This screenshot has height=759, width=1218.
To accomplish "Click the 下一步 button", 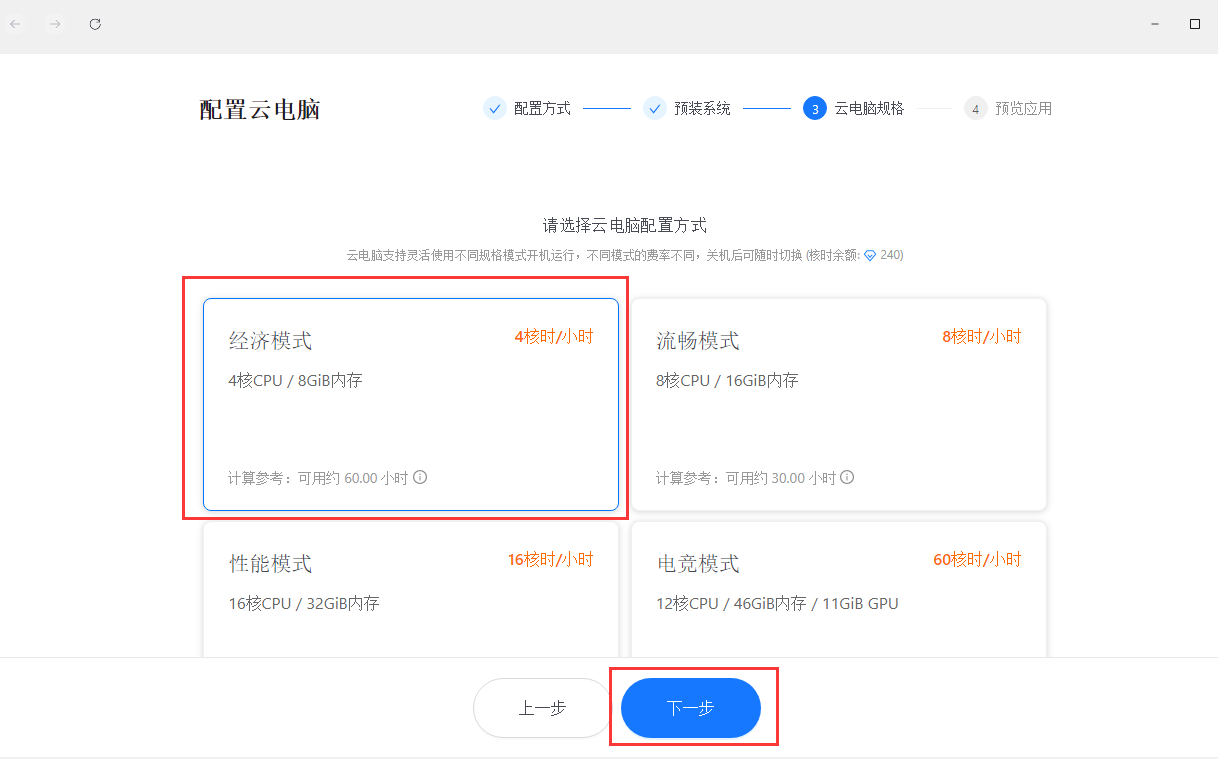I will click(x=691, y=708).
